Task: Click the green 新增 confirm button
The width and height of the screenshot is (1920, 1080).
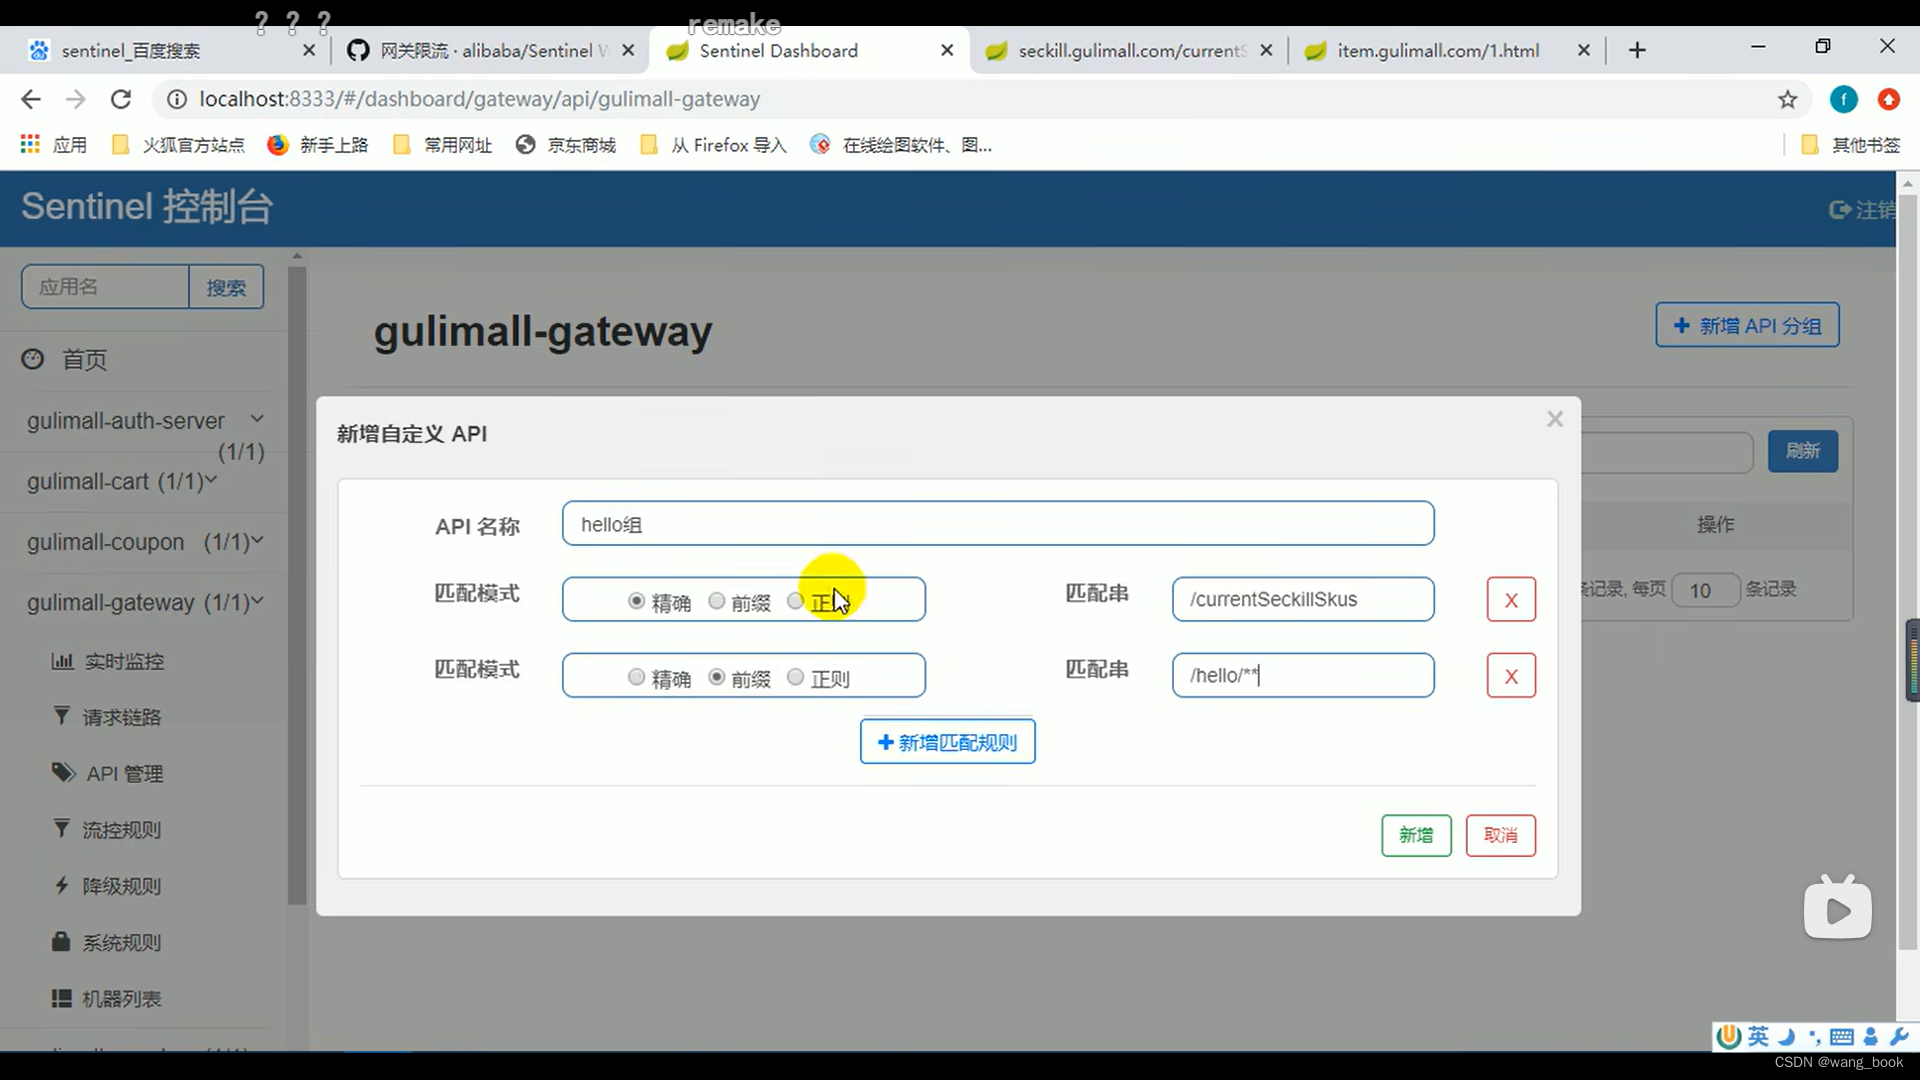Action: [1415, 835]
